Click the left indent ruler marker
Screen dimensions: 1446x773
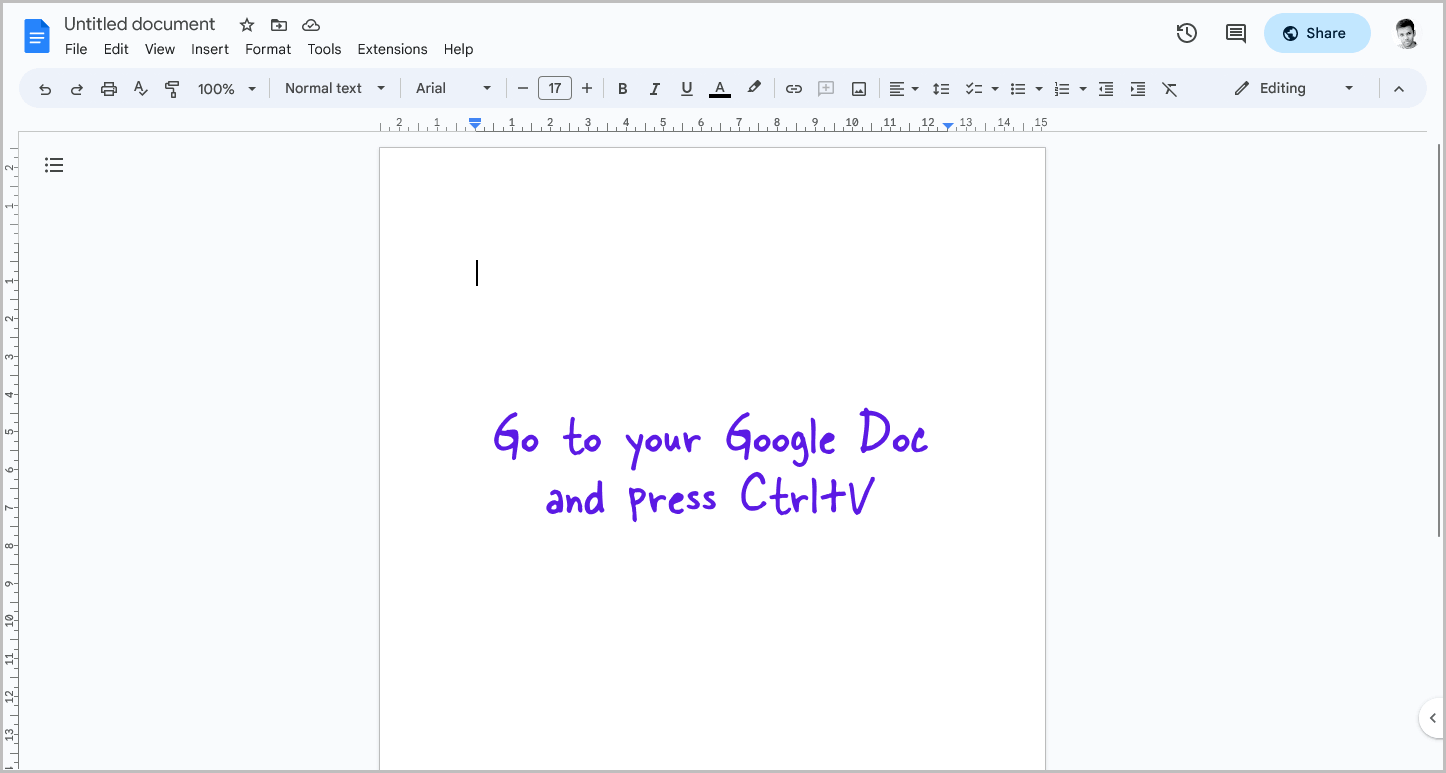click(476, 123)
